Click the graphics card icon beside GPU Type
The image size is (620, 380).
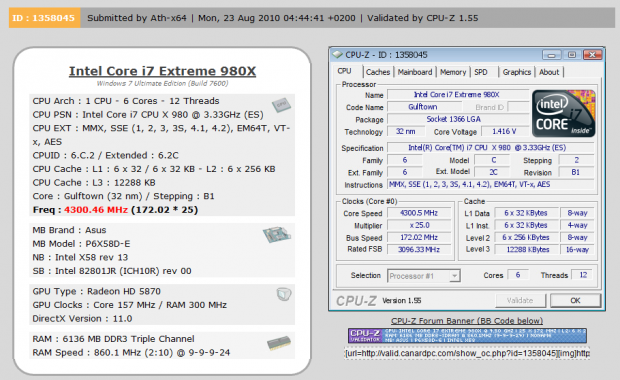point(284,294)
